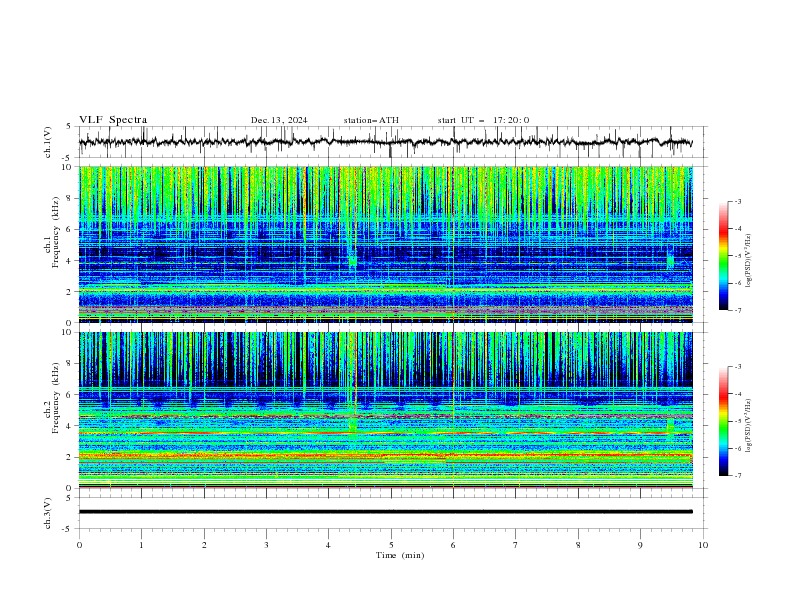The width and height of the screenshot is (792, 612).
Task: Click the ch.2 'Frequency (kHz)' axis label
Action: click(55, 398)
